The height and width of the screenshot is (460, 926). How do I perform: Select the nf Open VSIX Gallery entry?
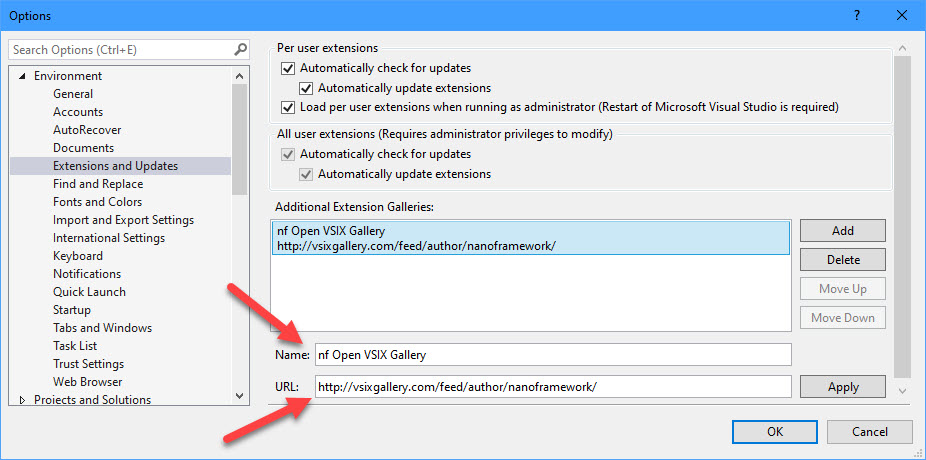[530, 238]
